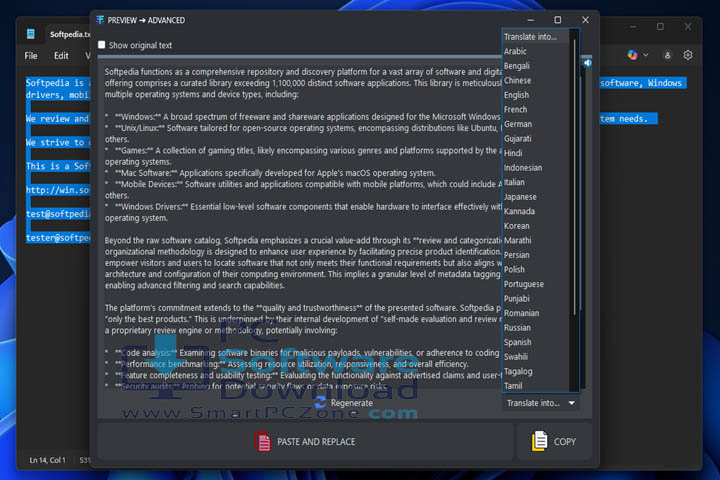Select Bengali from the language list

click(516, 66)
